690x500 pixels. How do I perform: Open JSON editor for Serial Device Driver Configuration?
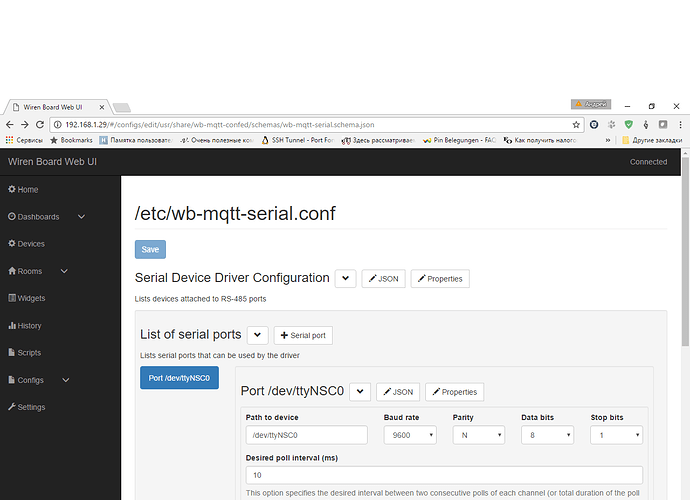point(383,279)
